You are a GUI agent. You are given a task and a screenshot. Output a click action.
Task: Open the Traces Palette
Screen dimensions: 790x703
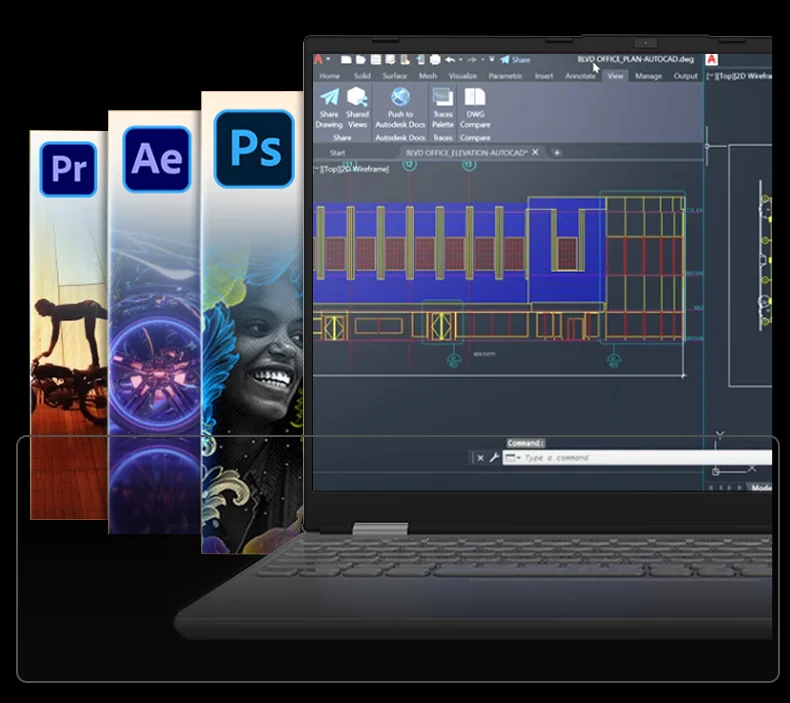coord(443,108)
